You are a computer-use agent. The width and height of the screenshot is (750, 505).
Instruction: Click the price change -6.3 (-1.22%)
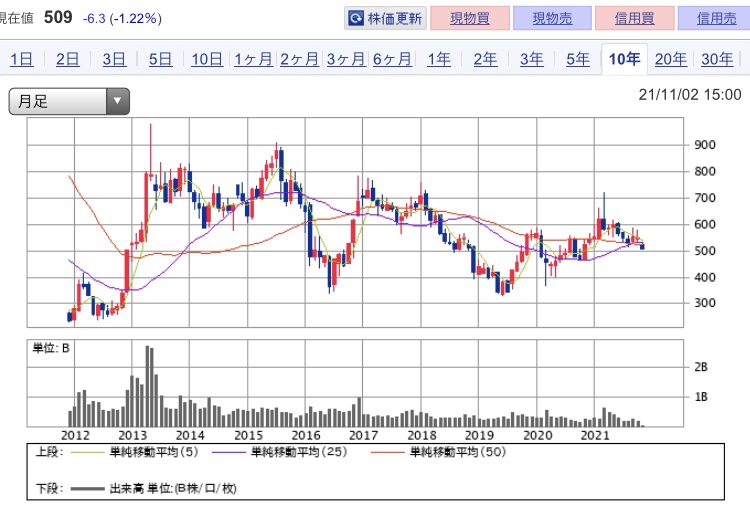coord(122,19)
